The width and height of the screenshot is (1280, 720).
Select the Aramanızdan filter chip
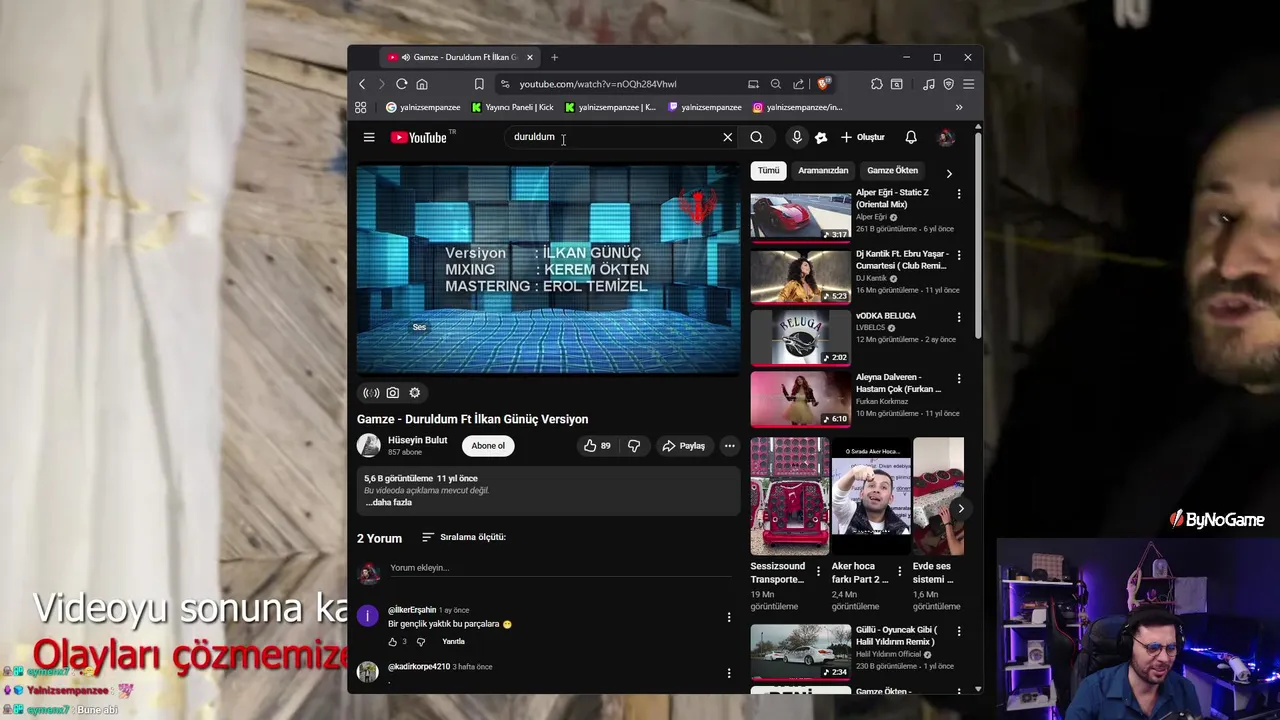[823, 170]
